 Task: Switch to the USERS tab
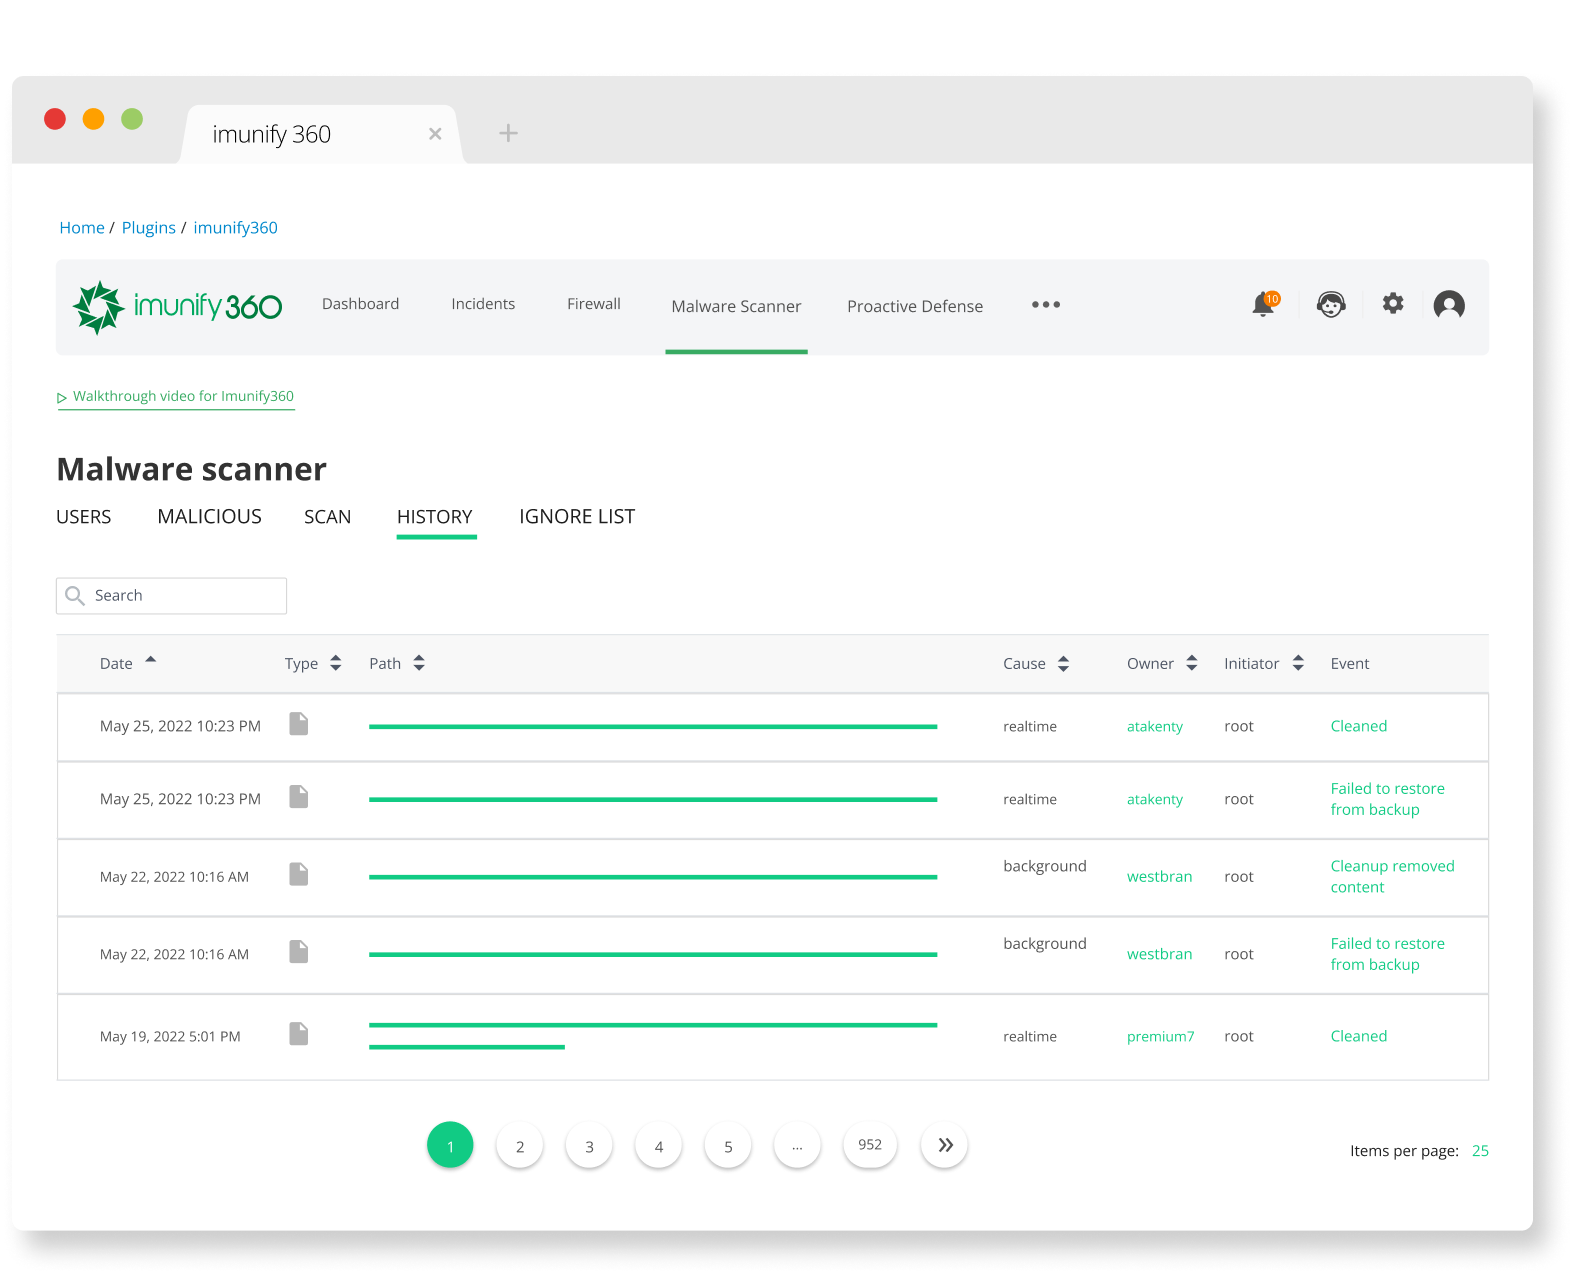click(x=84, y=517)
